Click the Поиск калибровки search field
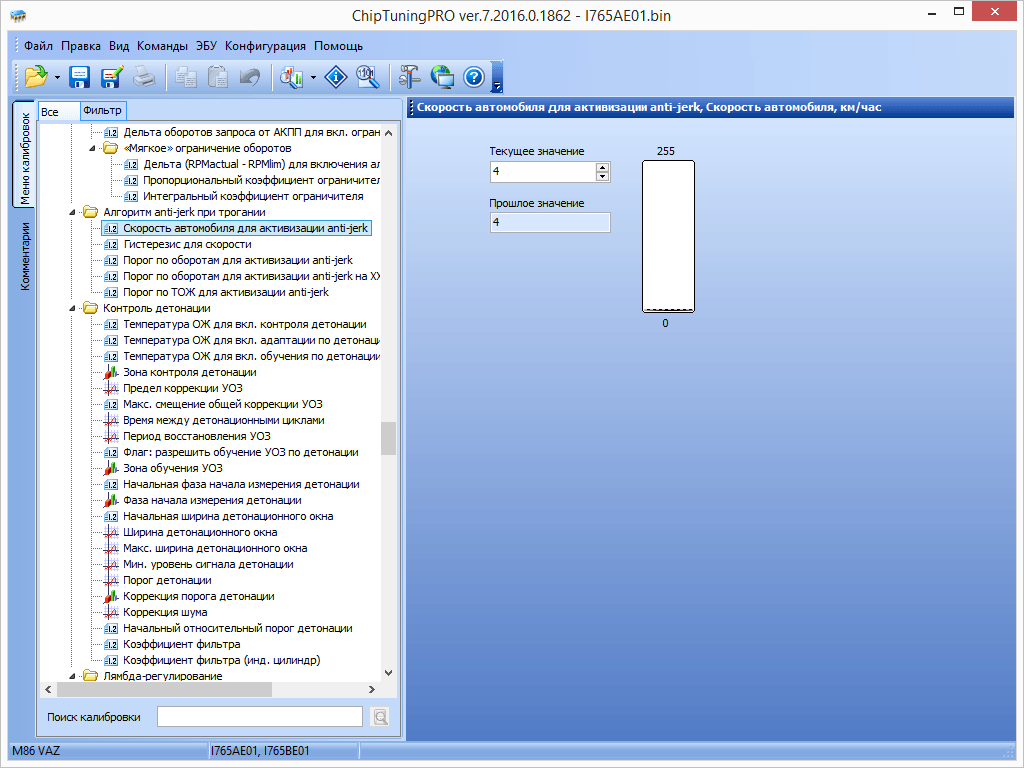This screenshot has height=768, width=1024. click(x=259, y=716)
